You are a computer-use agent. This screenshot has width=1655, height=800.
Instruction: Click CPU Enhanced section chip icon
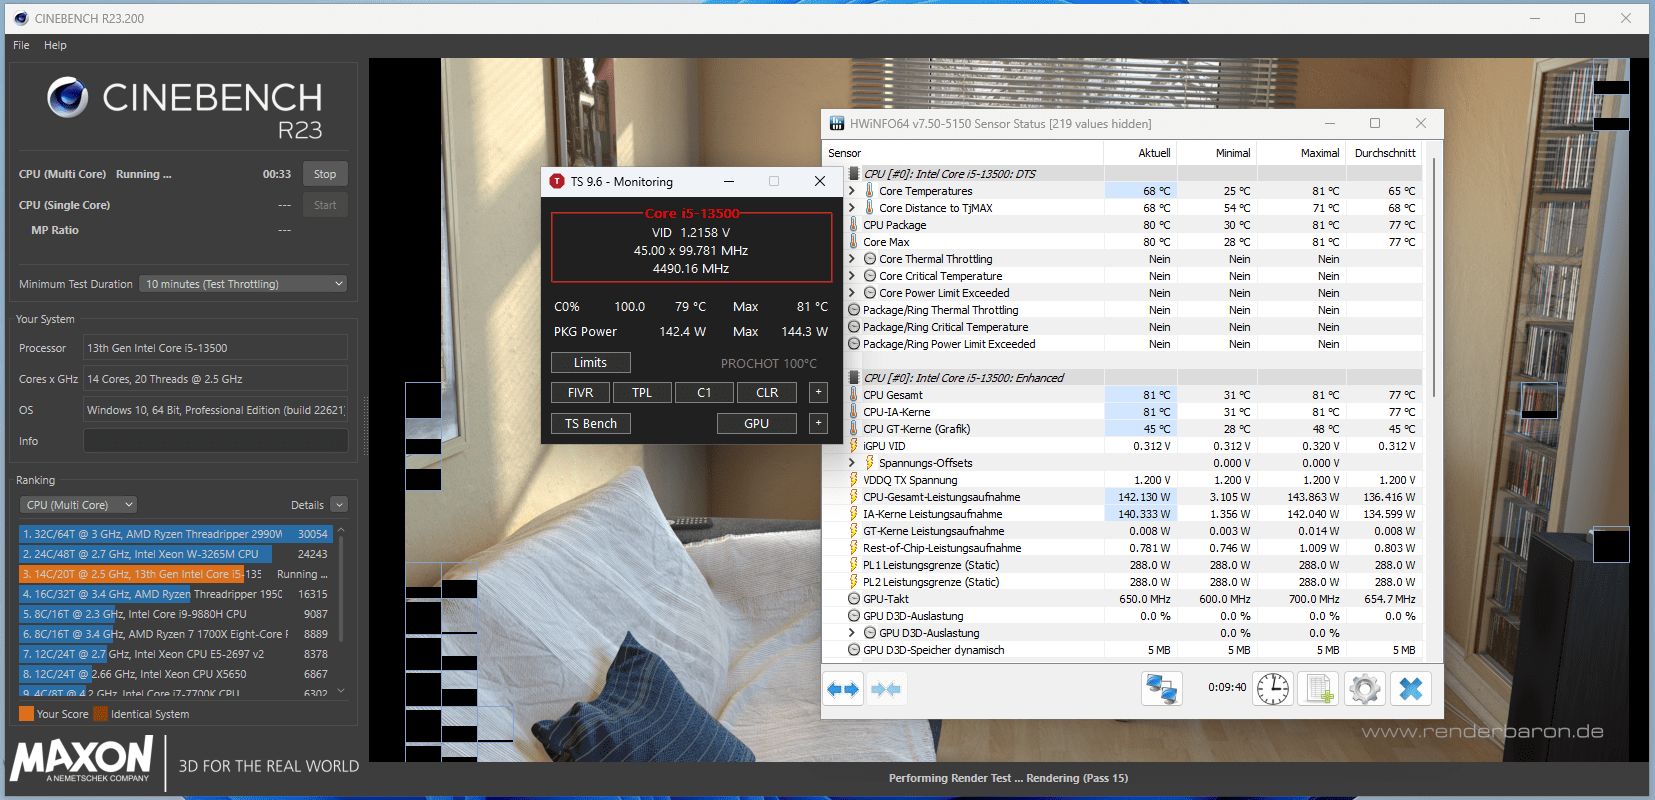[854, 377]
